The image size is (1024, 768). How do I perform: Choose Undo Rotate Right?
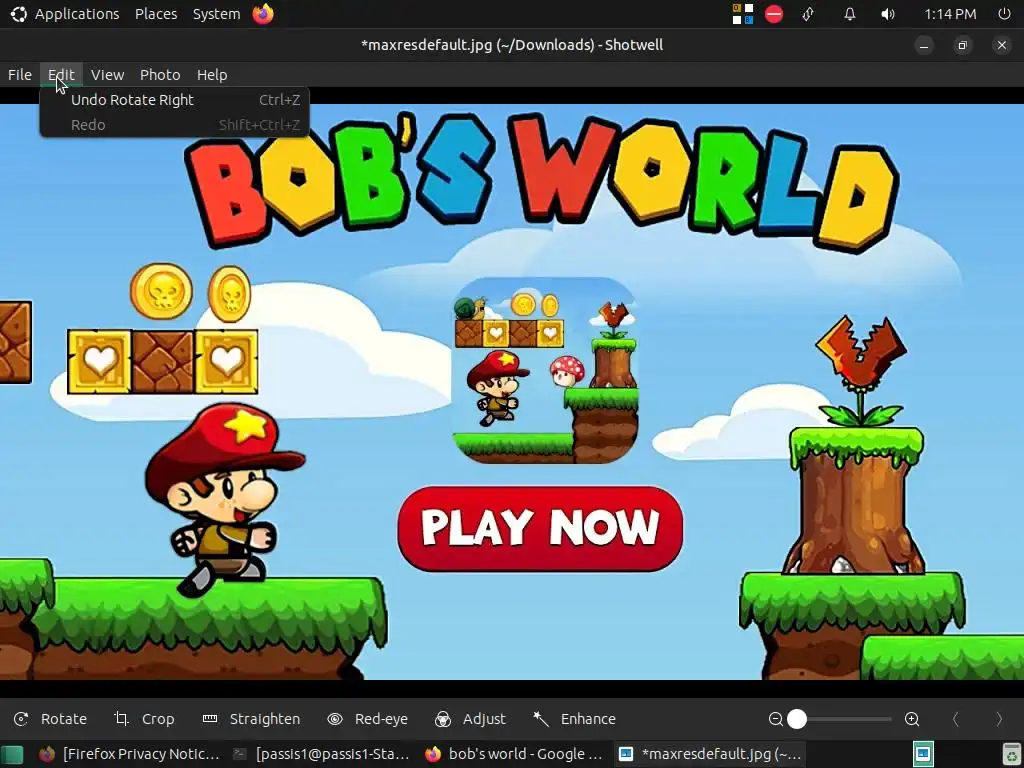174,100
